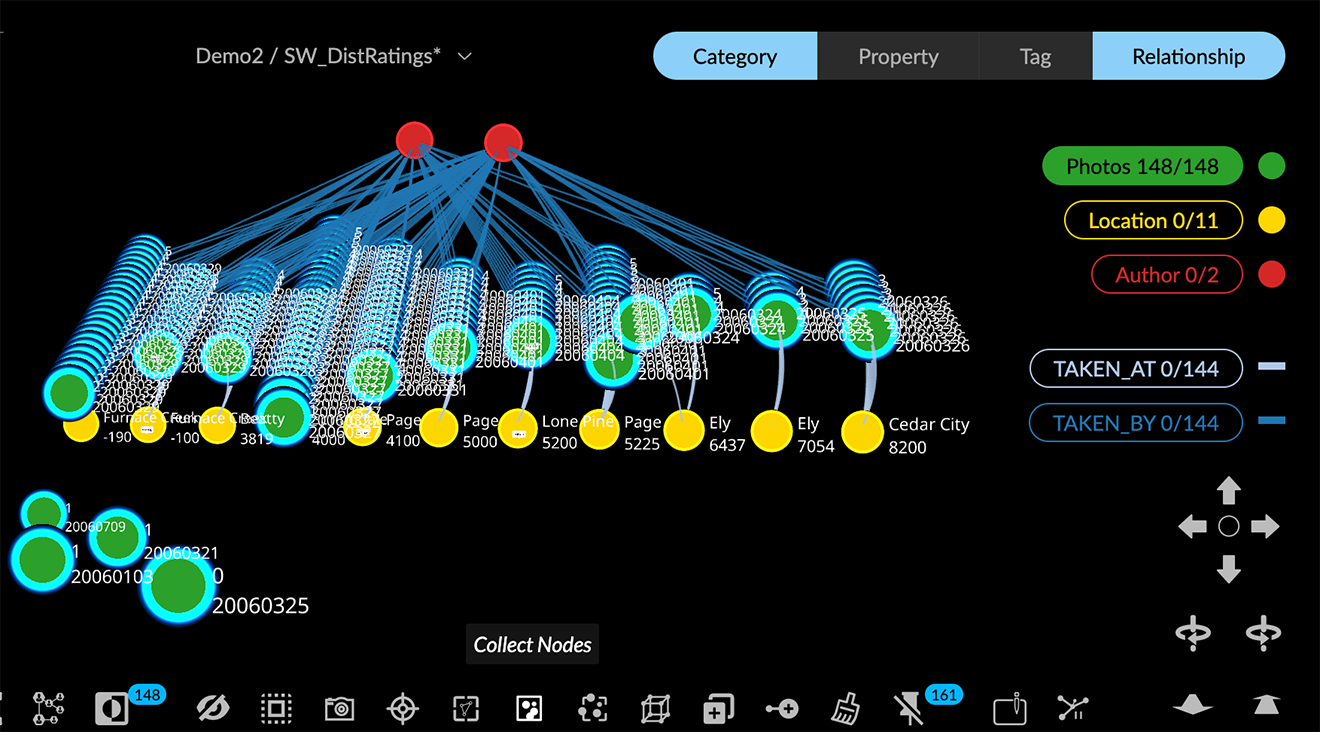The image size is (1320, 732).
Task: Click the broom clean-up icon
Action: (846, 709)
